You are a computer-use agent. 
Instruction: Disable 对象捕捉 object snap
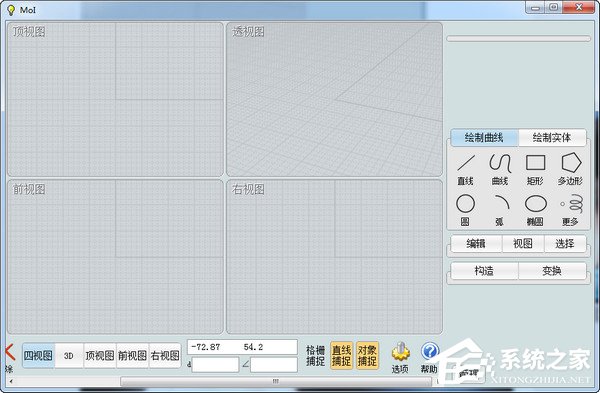367,355
